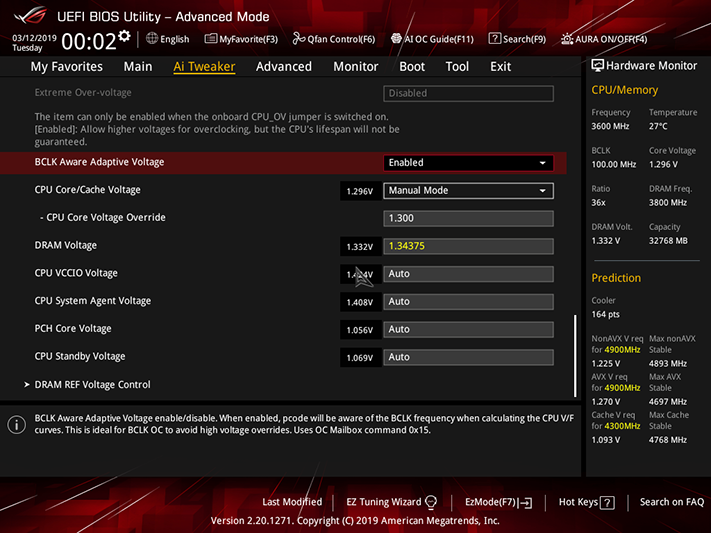Click the Search on FAQ link
Viewport: 711px width, 533px height.
click(x=672, y=502)
